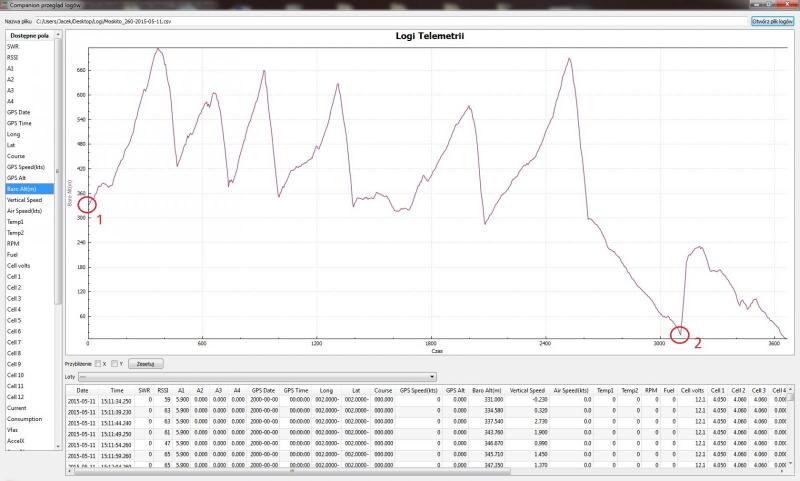
Task: Select the first table row dated 15:11:34.250
Action: click(x=400, y=401)
